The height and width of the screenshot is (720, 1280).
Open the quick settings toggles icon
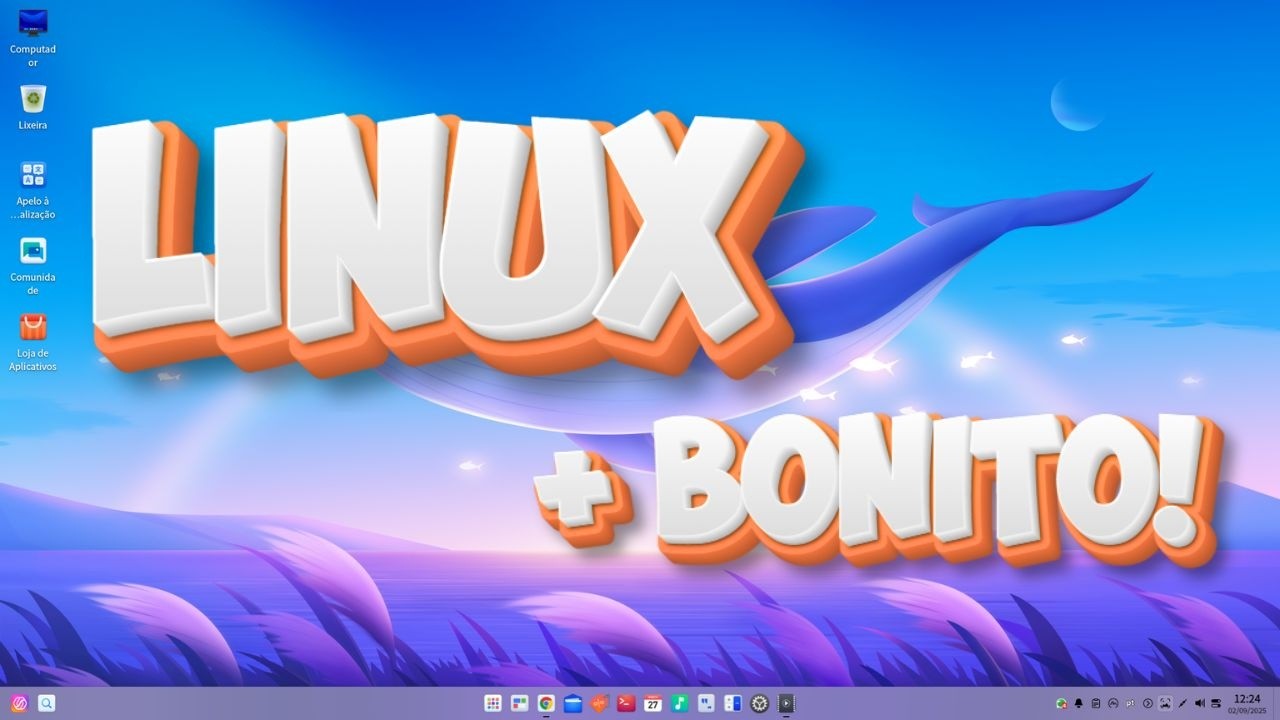pos(1217,703)
